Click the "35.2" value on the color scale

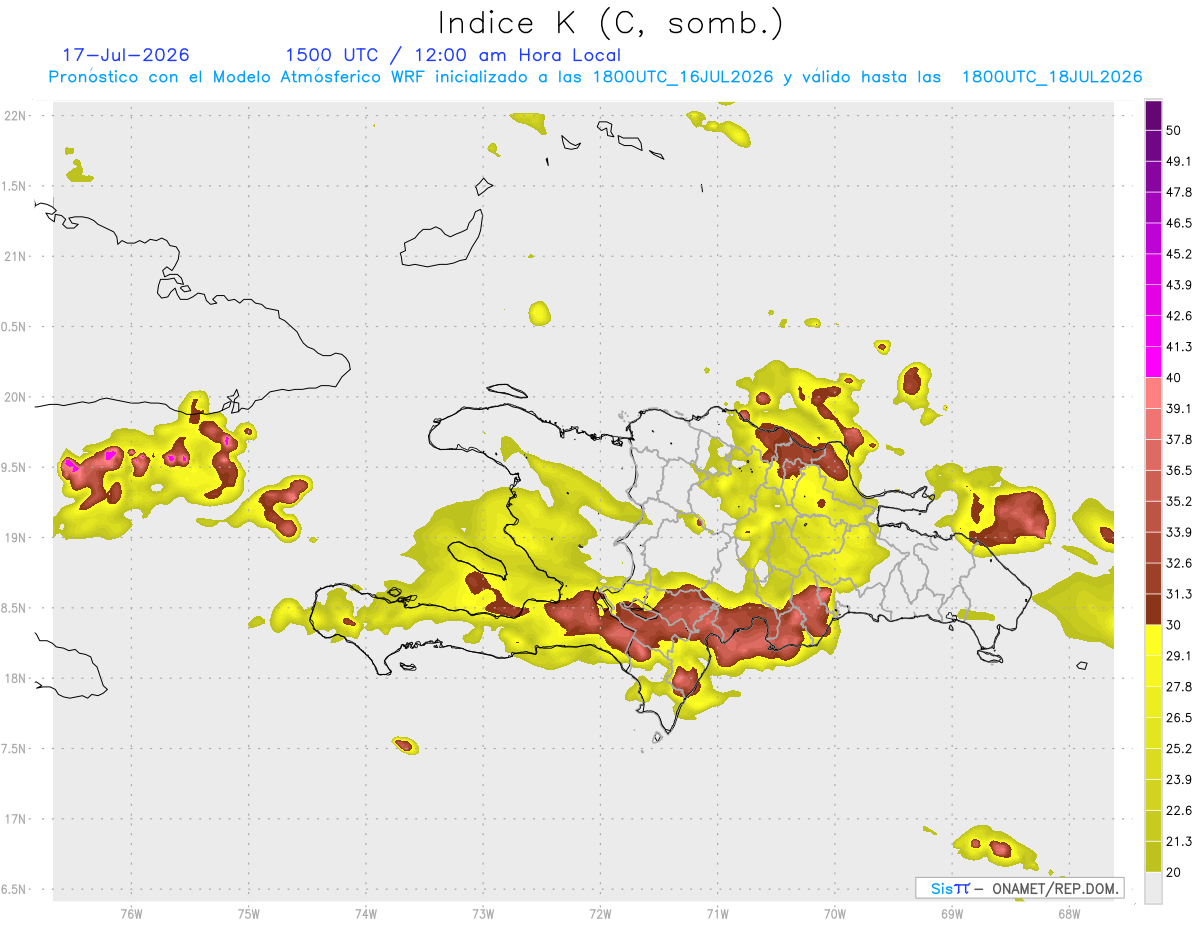[x=1179, y=501]
